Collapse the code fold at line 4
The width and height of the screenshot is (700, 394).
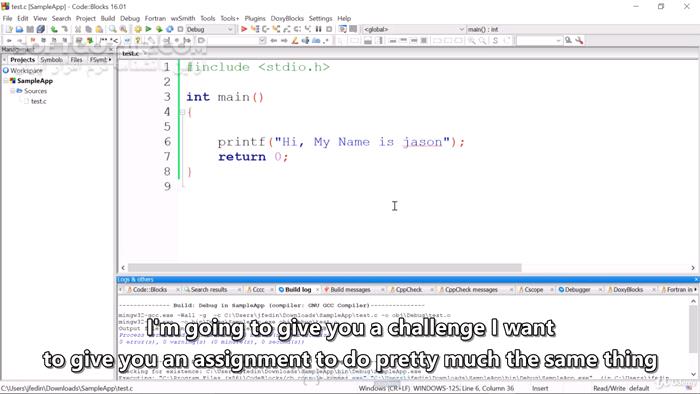pyautogui.click(x=182, y=112)
